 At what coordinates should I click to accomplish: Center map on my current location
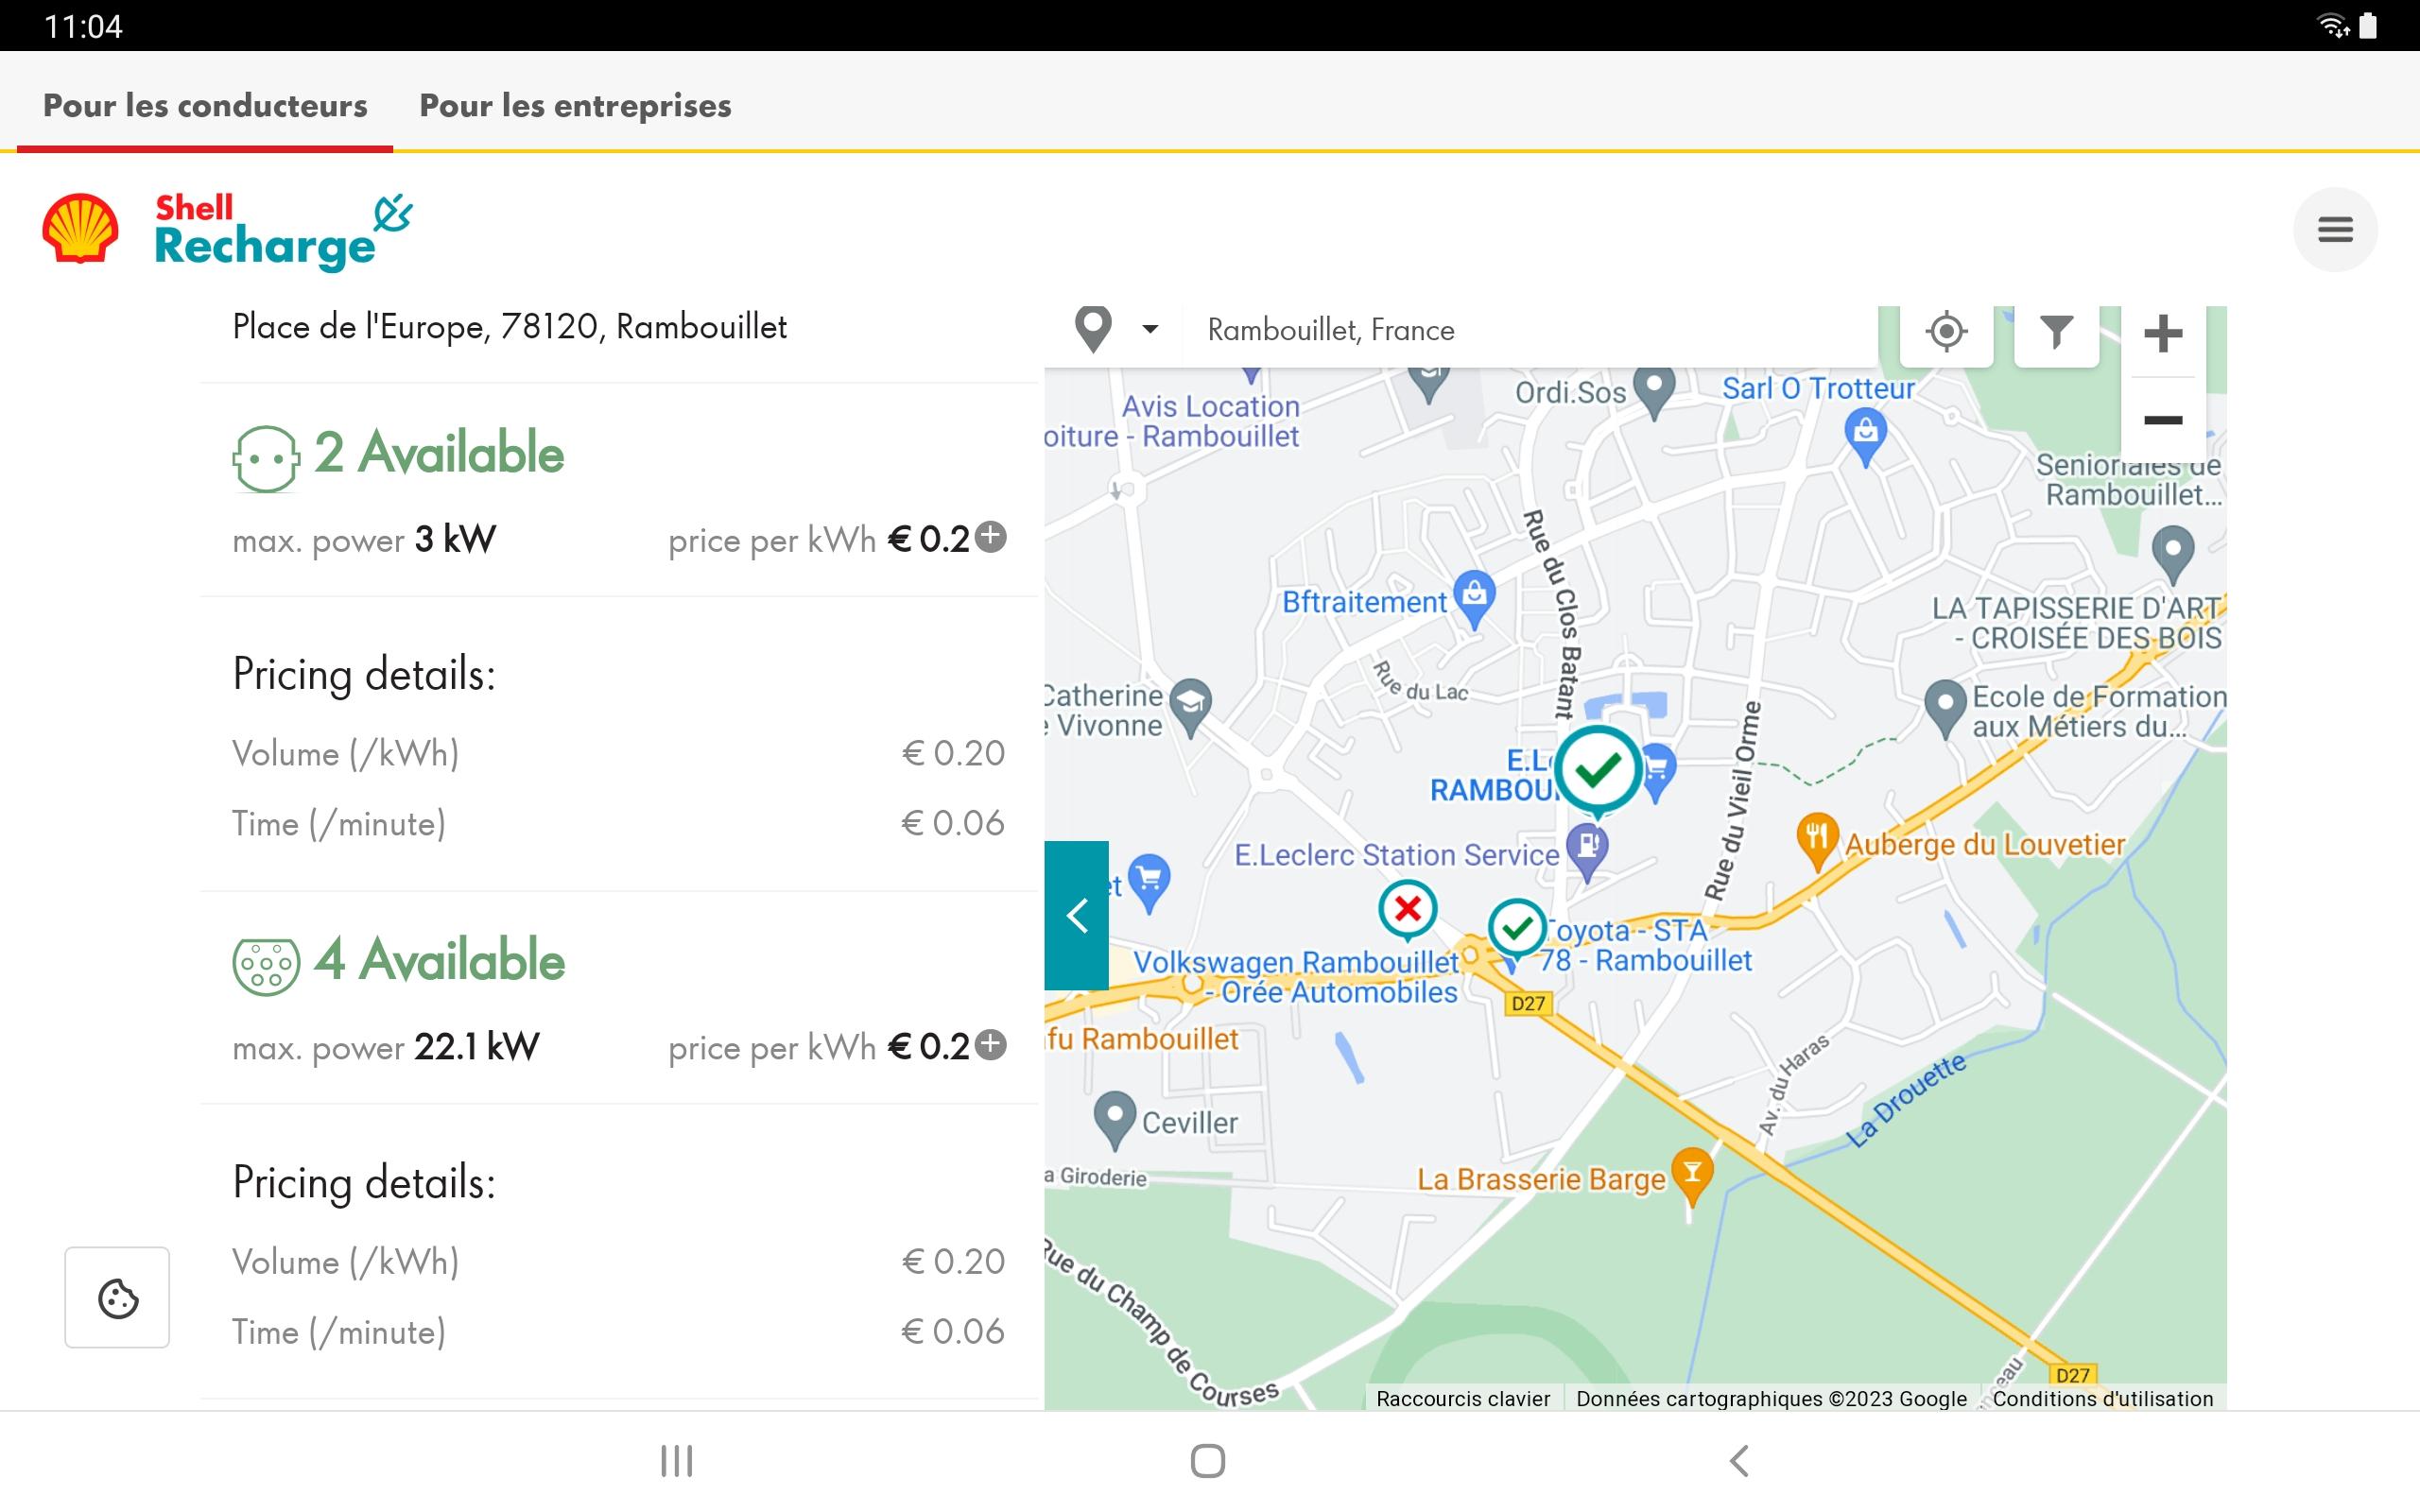point(1945,331)
